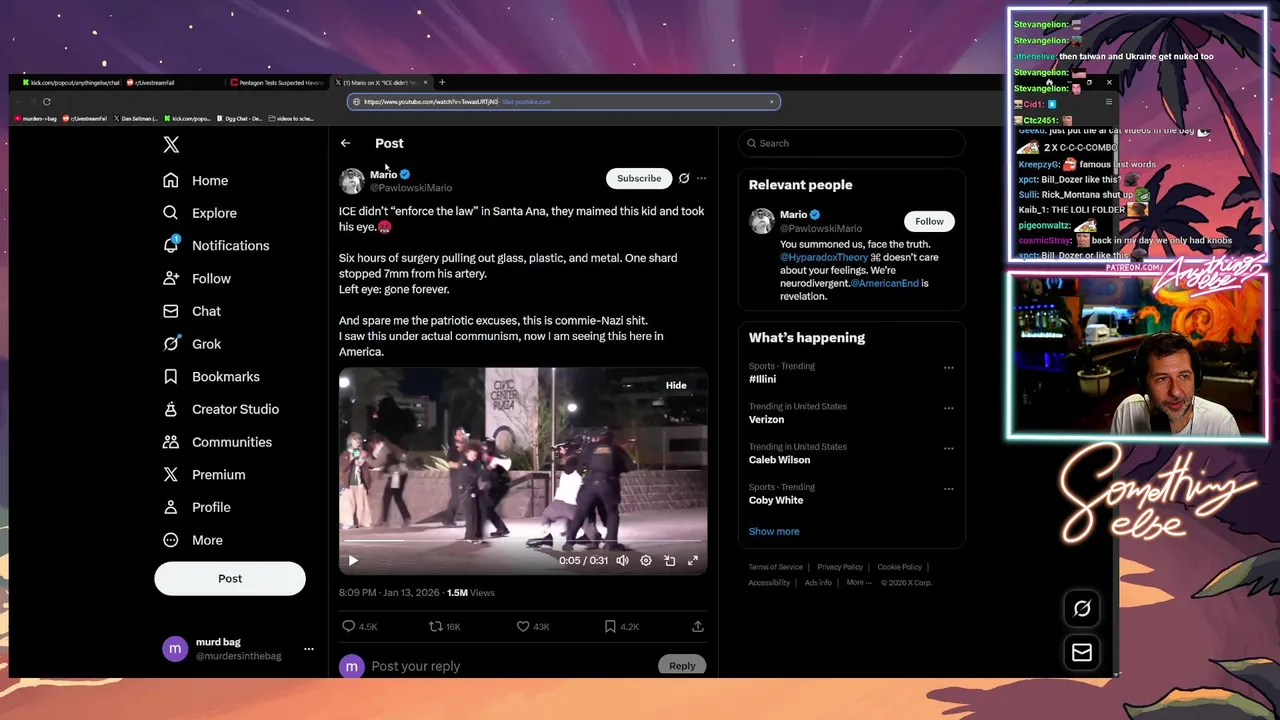Open the floating messages envelope button
The height and width of the screenshot is (720, 1280).
(1081, 652)
